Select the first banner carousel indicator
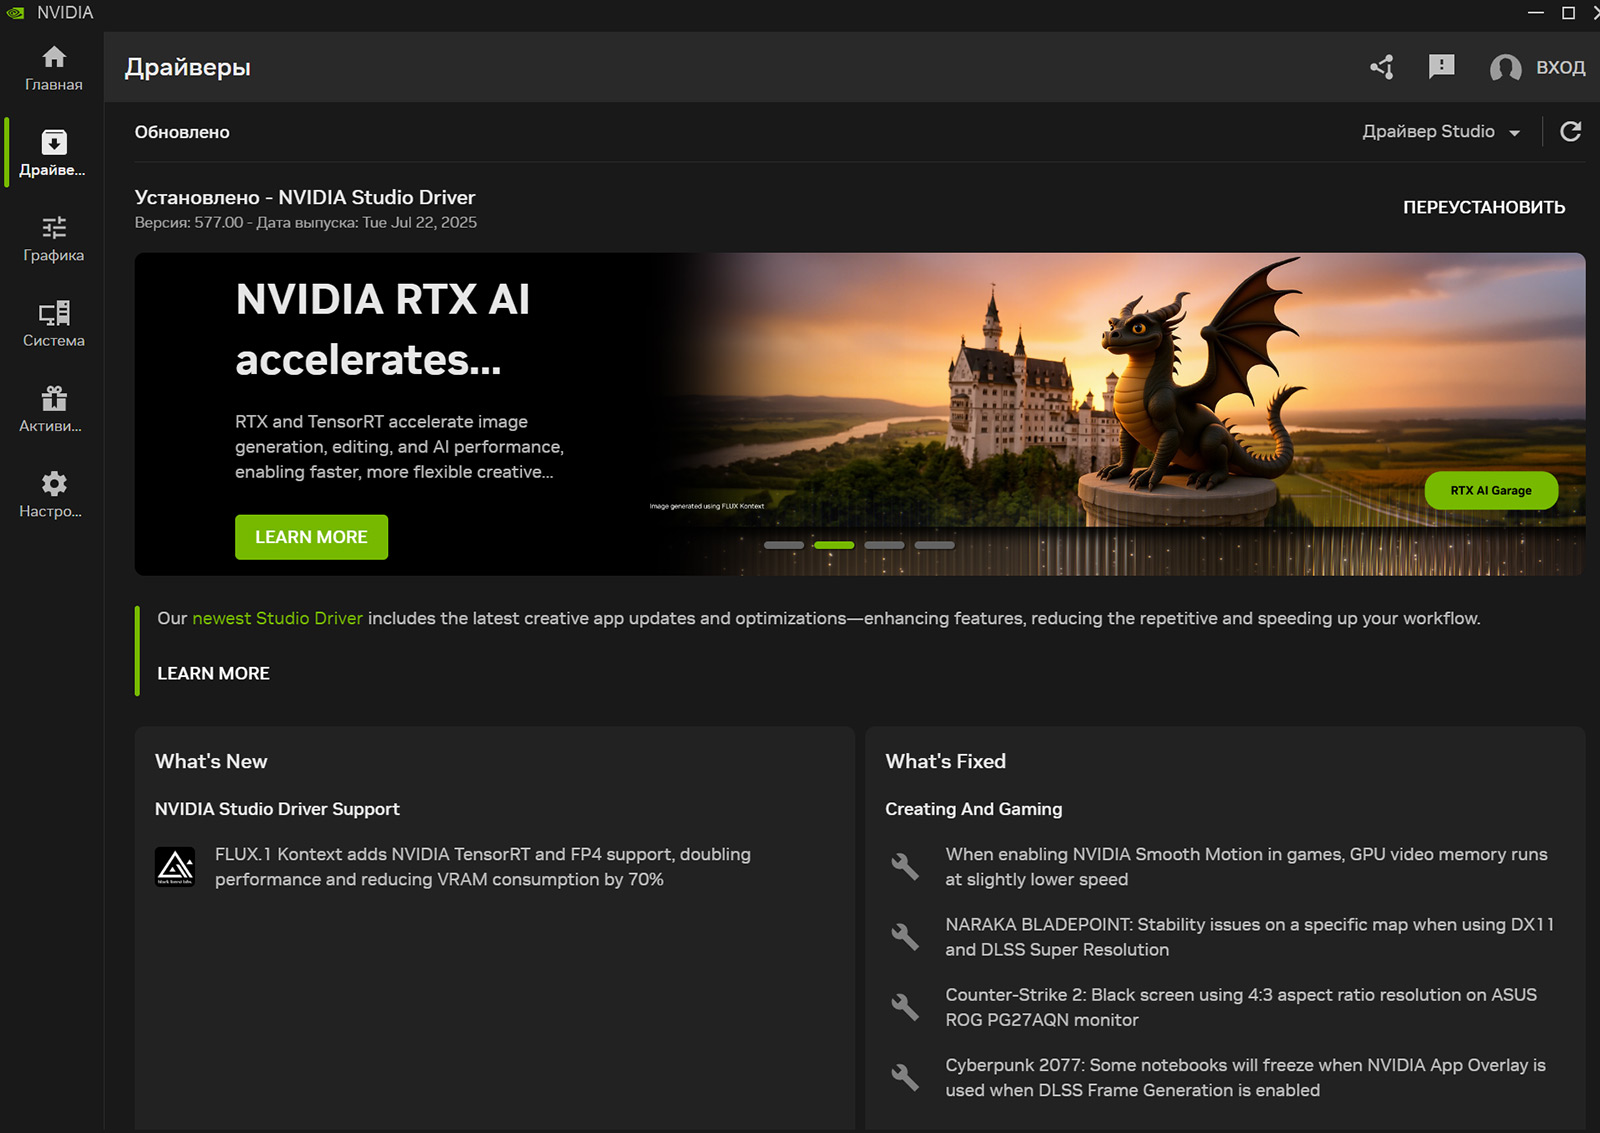Screen dimensions: 1600x1133 (784, 545)
